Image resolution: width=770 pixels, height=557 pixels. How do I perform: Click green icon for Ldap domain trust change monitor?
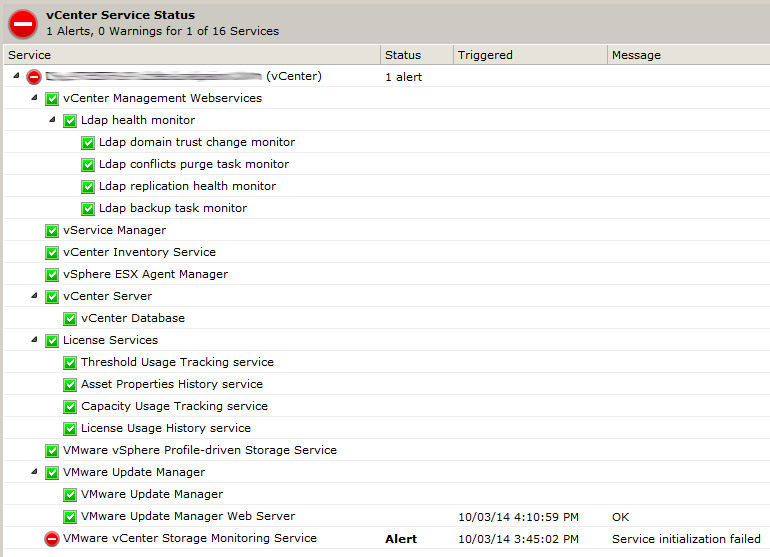88,143
